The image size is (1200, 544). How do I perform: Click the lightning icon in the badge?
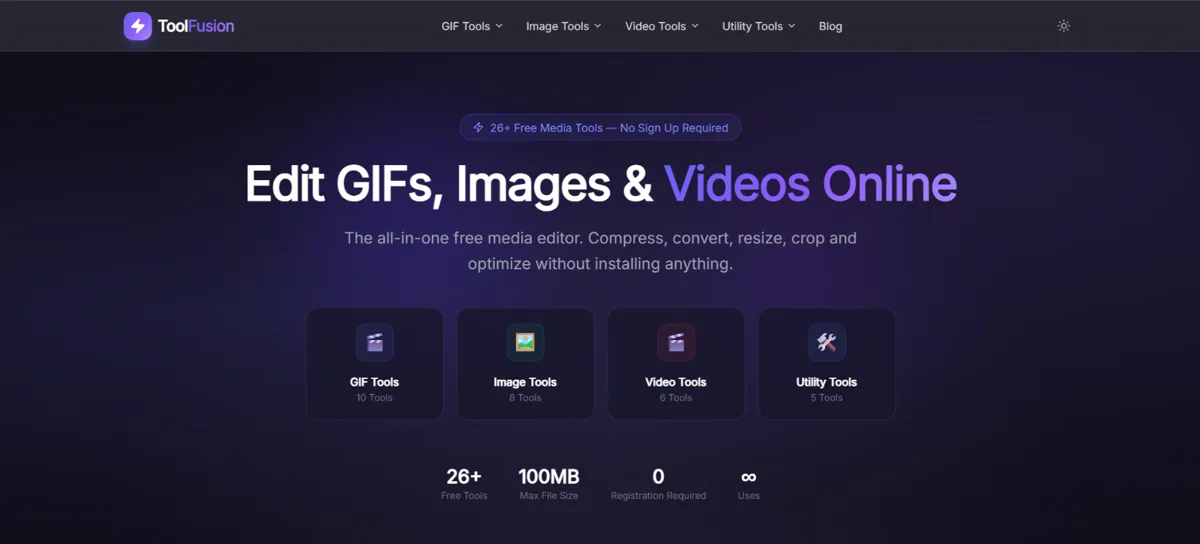(478, 128)
